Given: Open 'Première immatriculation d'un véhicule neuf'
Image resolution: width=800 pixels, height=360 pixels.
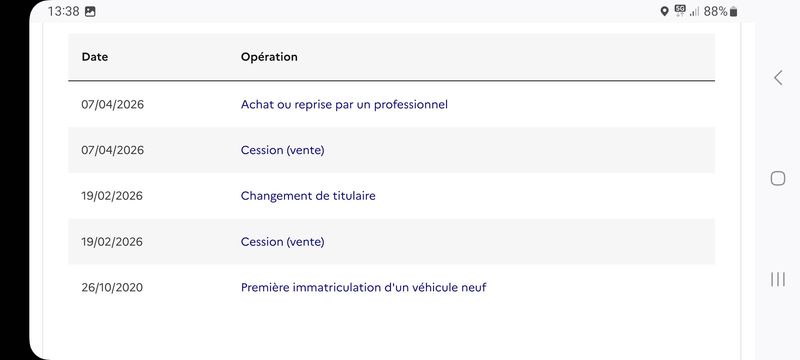Looking at the screenshot, I should tap(363, 288).
